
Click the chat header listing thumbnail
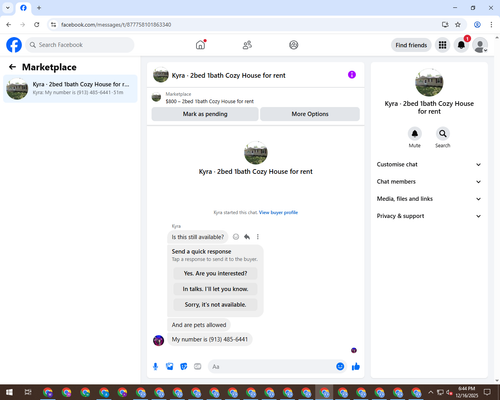click(161, 75)
